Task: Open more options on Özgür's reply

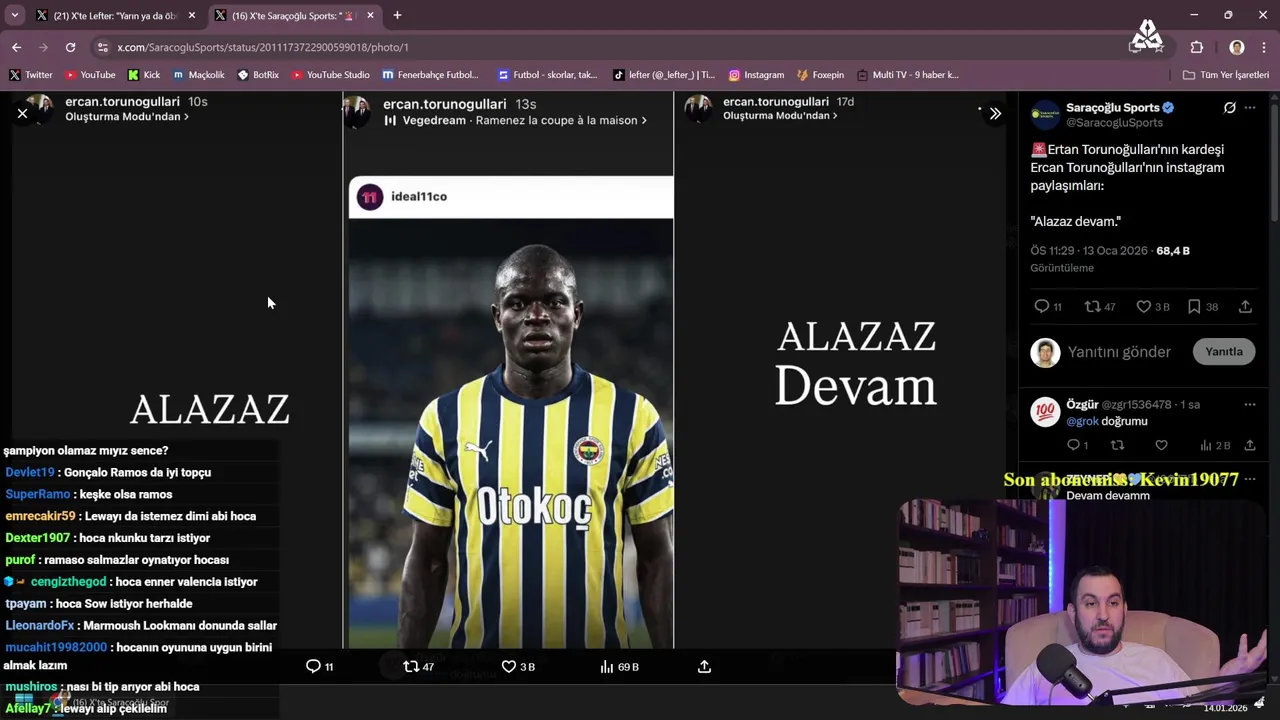Action: click(x=1250, y=405)
